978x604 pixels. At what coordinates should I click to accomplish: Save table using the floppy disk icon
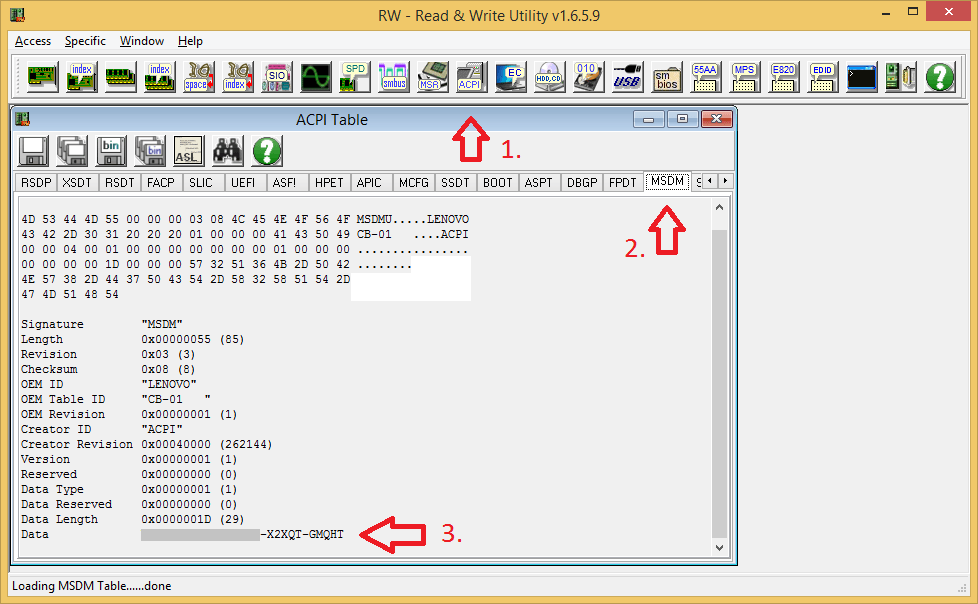click(x=34, y=151)
